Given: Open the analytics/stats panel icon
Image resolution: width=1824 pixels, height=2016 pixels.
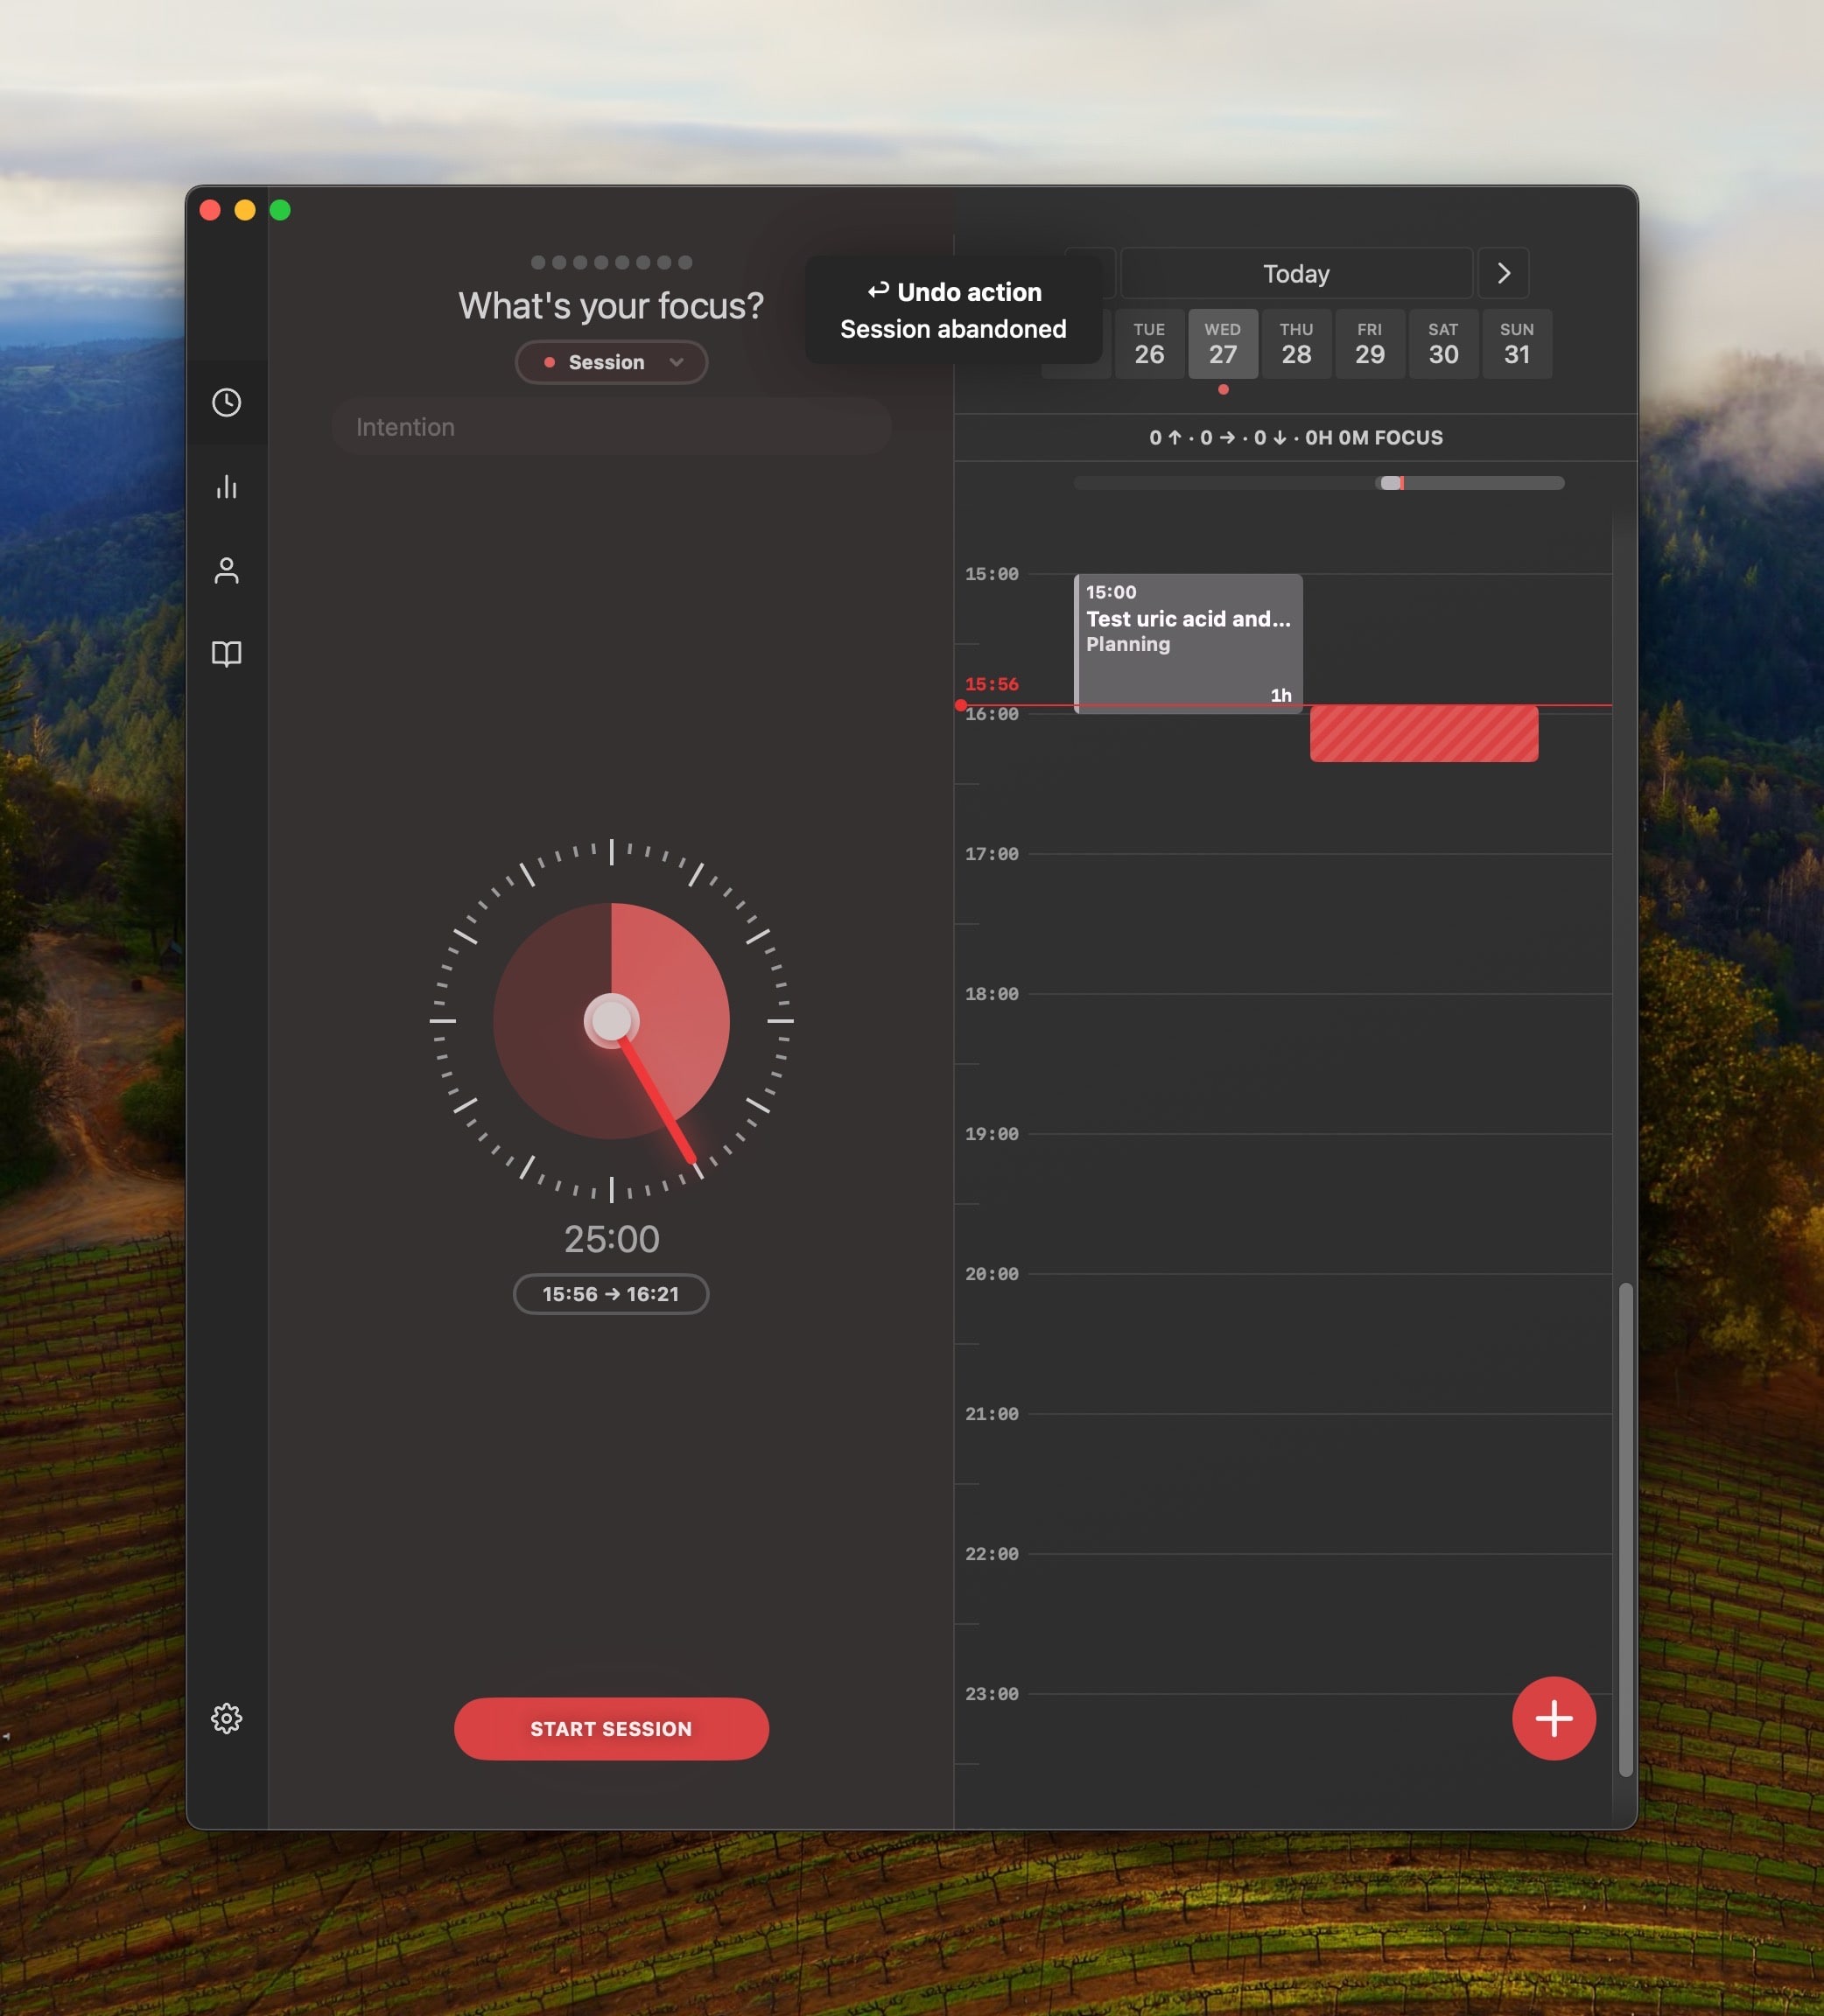Looking at the screenshot, I should [x=227, y=486].
